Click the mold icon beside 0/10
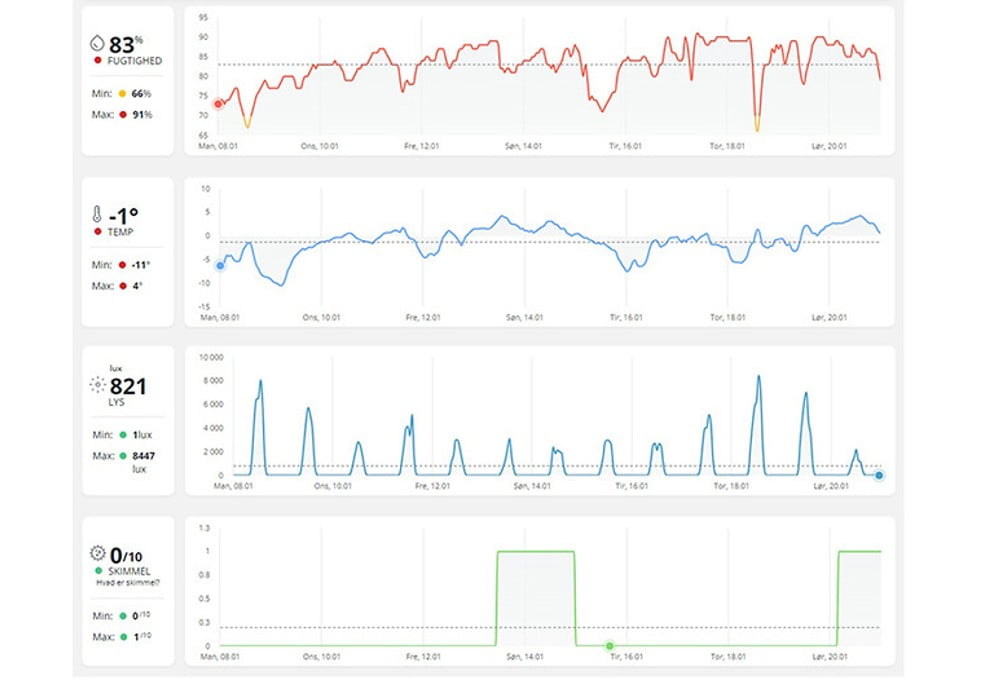This screenshot has height=684, width=1000. click(x=97, y=553)
